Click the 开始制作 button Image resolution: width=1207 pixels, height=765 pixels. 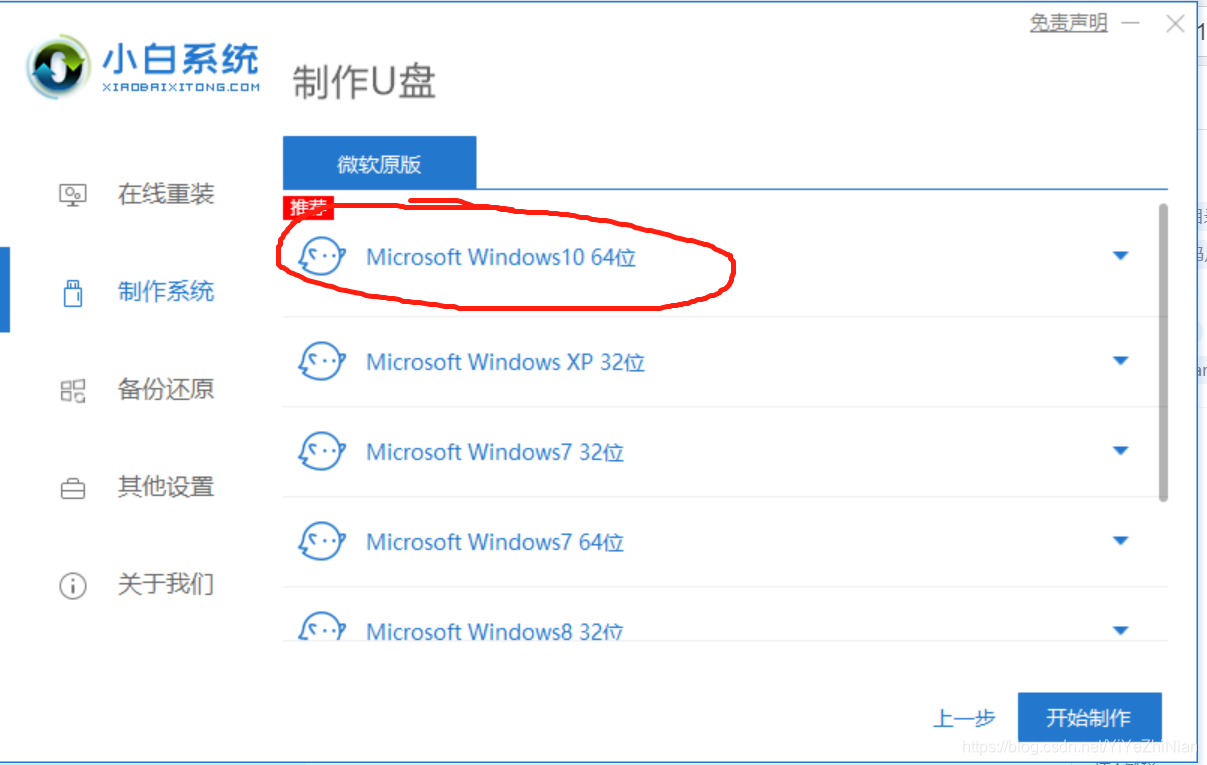(x=1089, y=718)
